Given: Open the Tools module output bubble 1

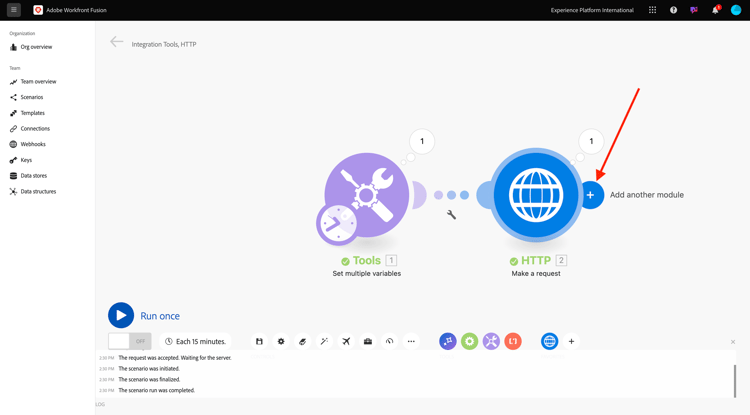Looking at the screenshot, I should point(422,141).
